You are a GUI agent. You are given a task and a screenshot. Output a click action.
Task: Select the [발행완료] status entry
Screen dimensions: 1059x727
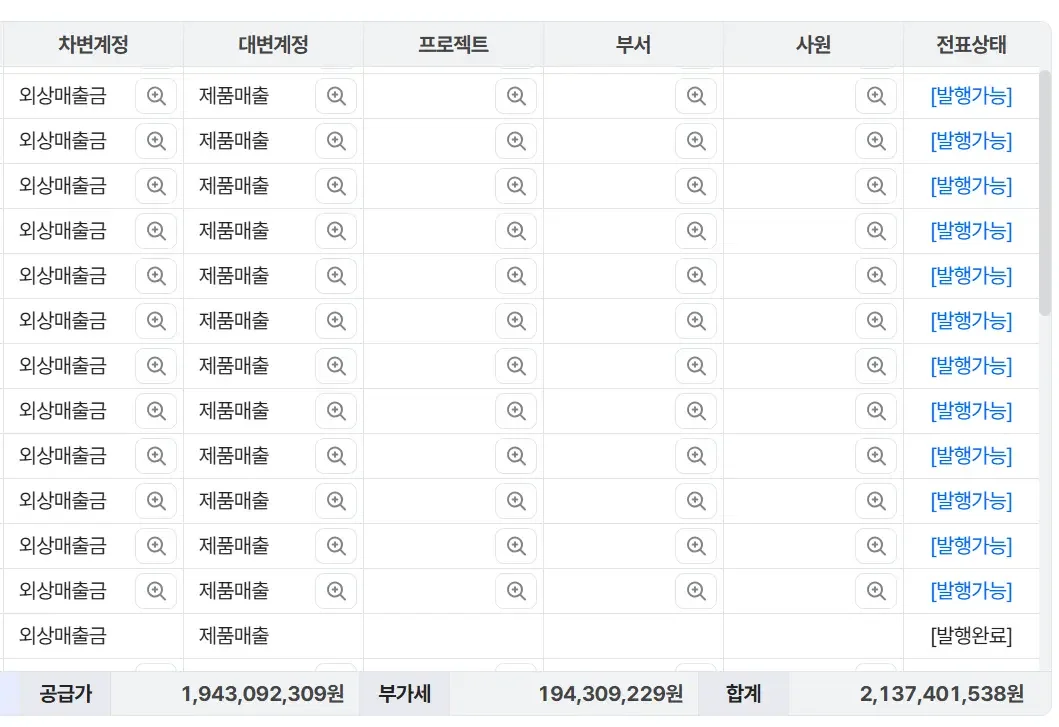[x=971, y=636]
